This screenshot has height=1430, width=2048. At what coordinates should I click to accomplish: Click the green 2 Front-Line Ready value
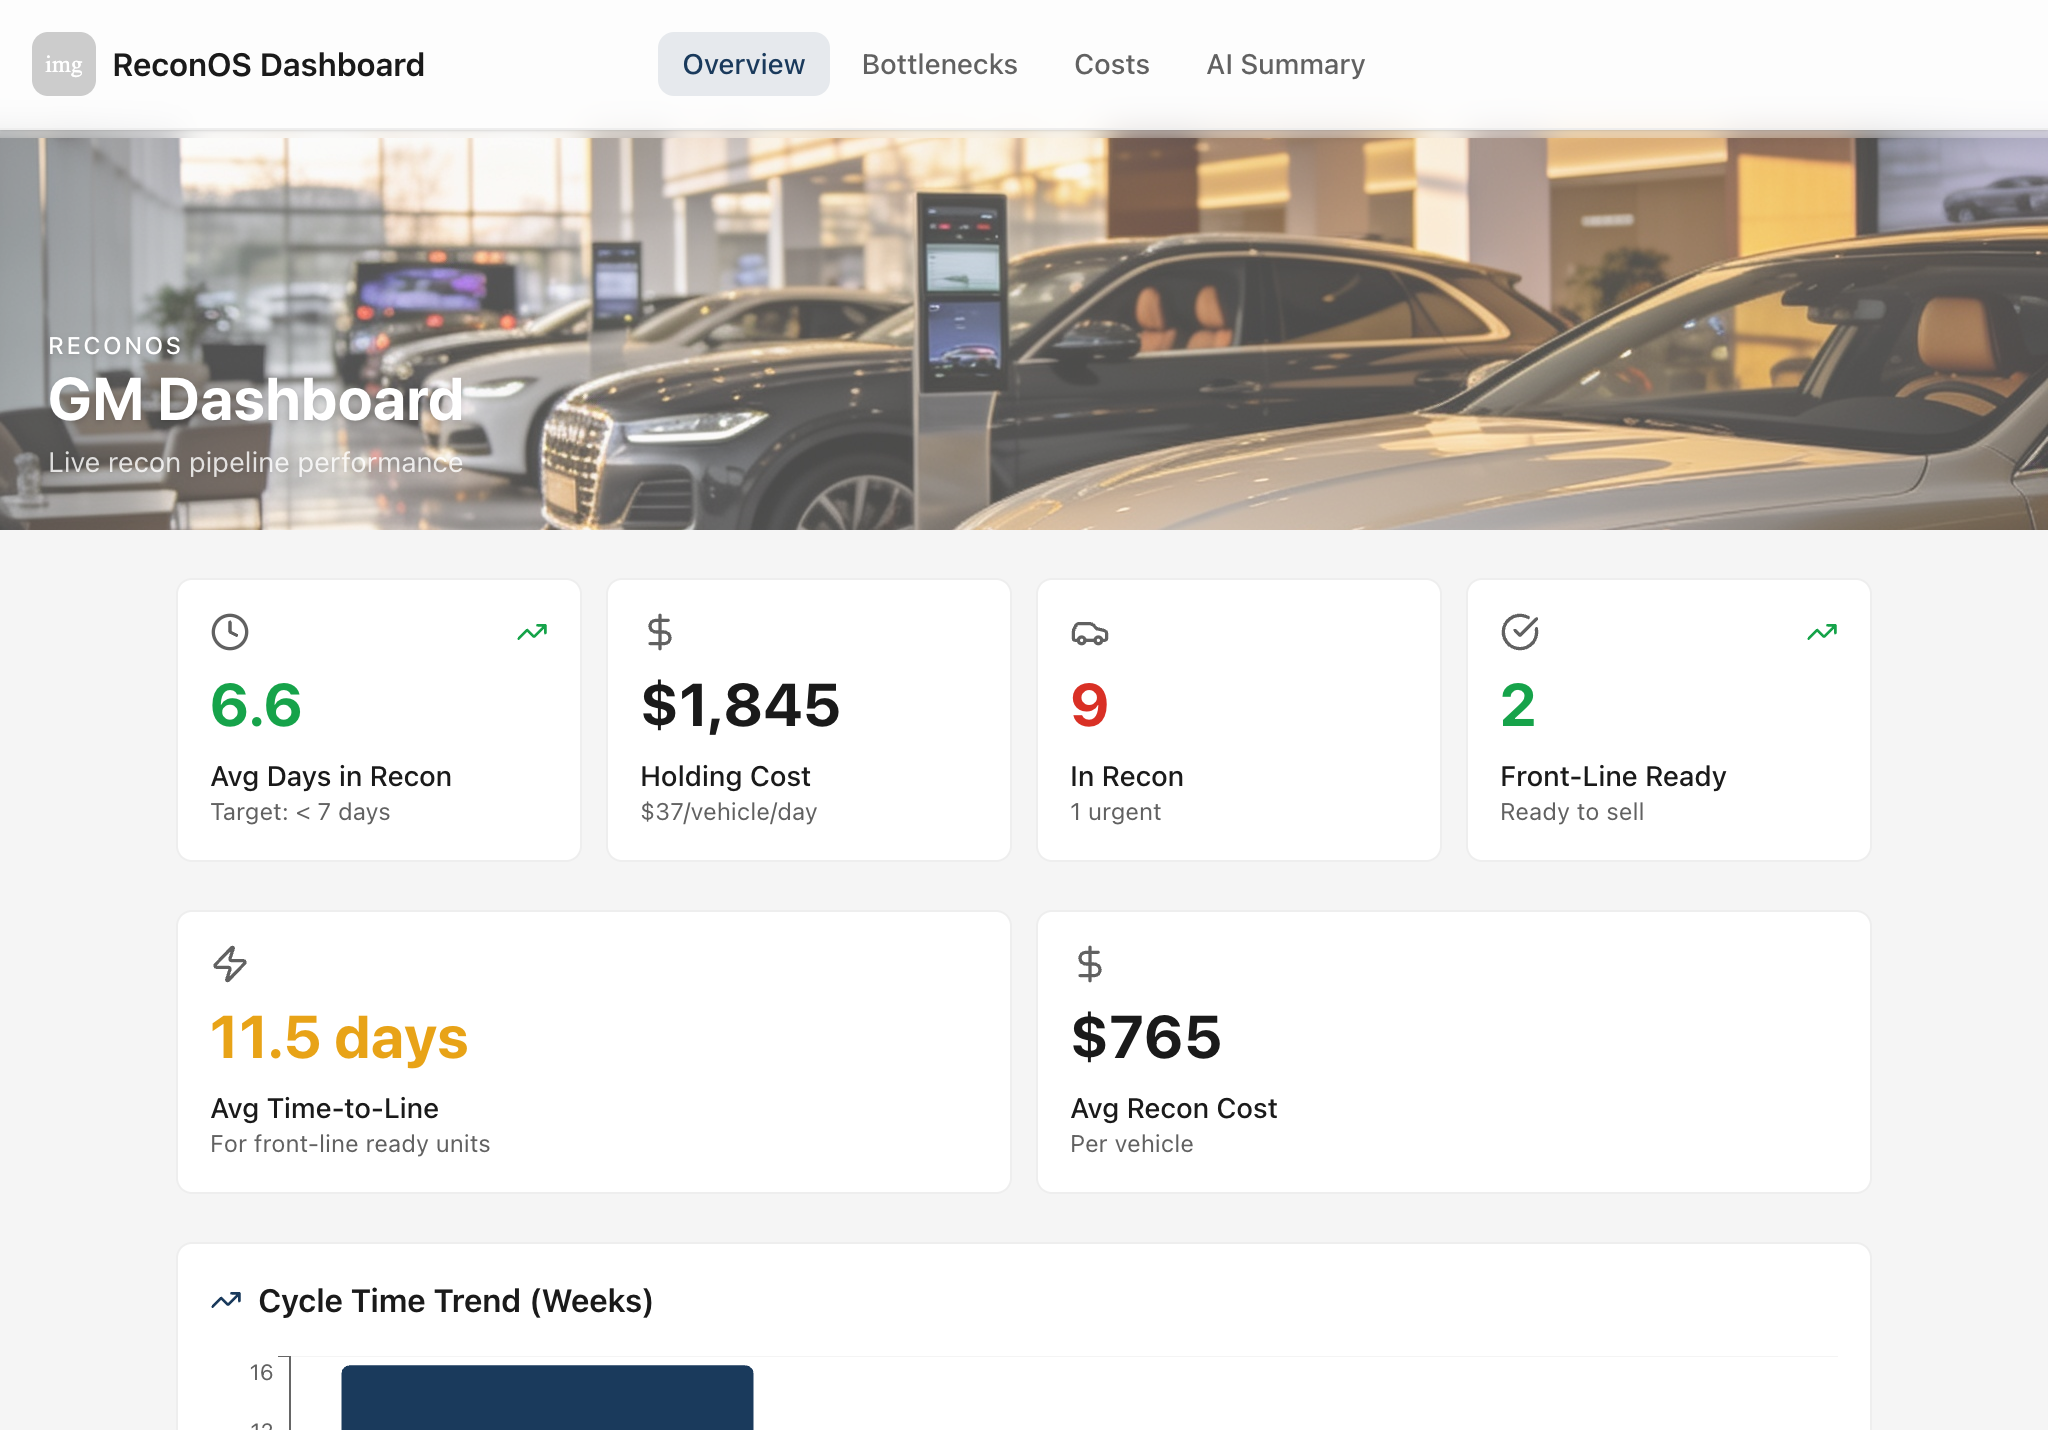(1518, 705)
